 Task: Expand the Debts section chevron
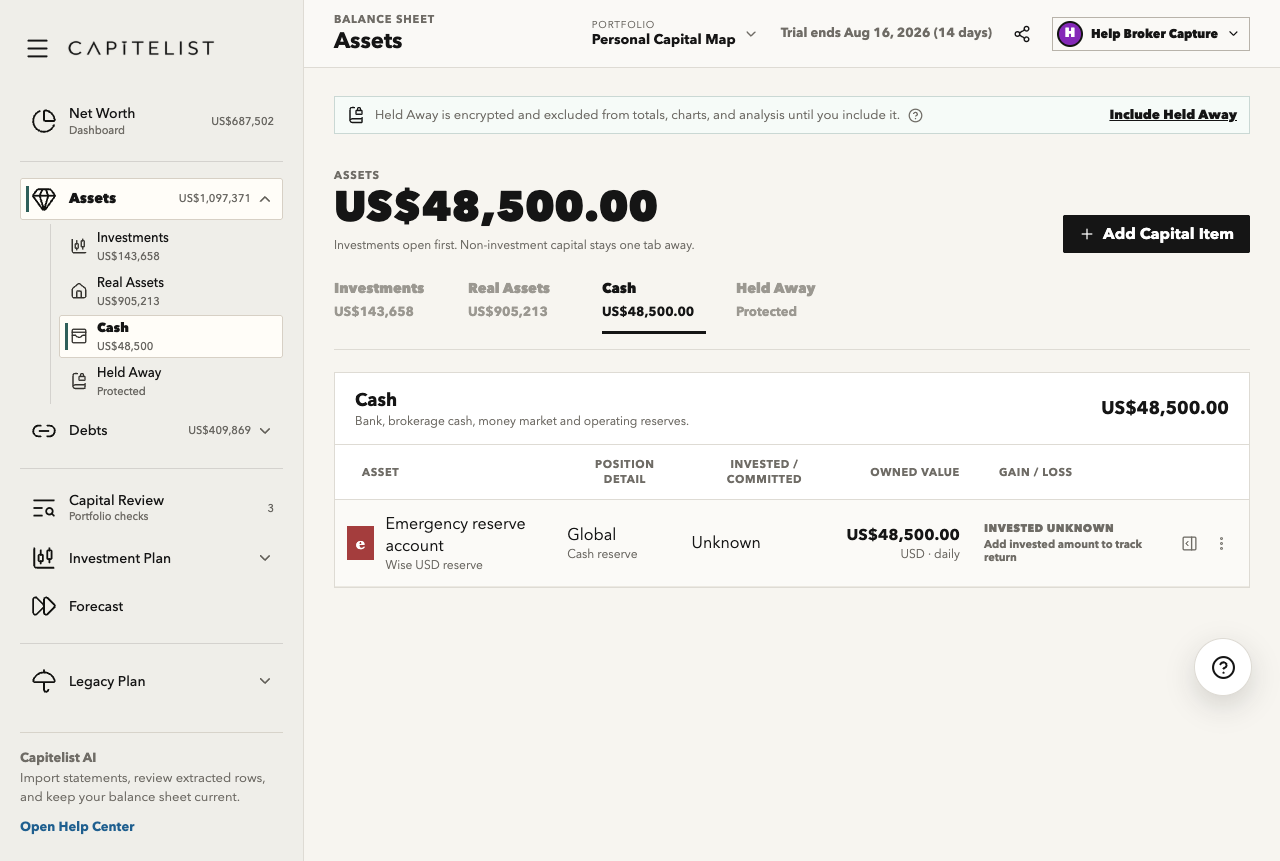[265, 431]
